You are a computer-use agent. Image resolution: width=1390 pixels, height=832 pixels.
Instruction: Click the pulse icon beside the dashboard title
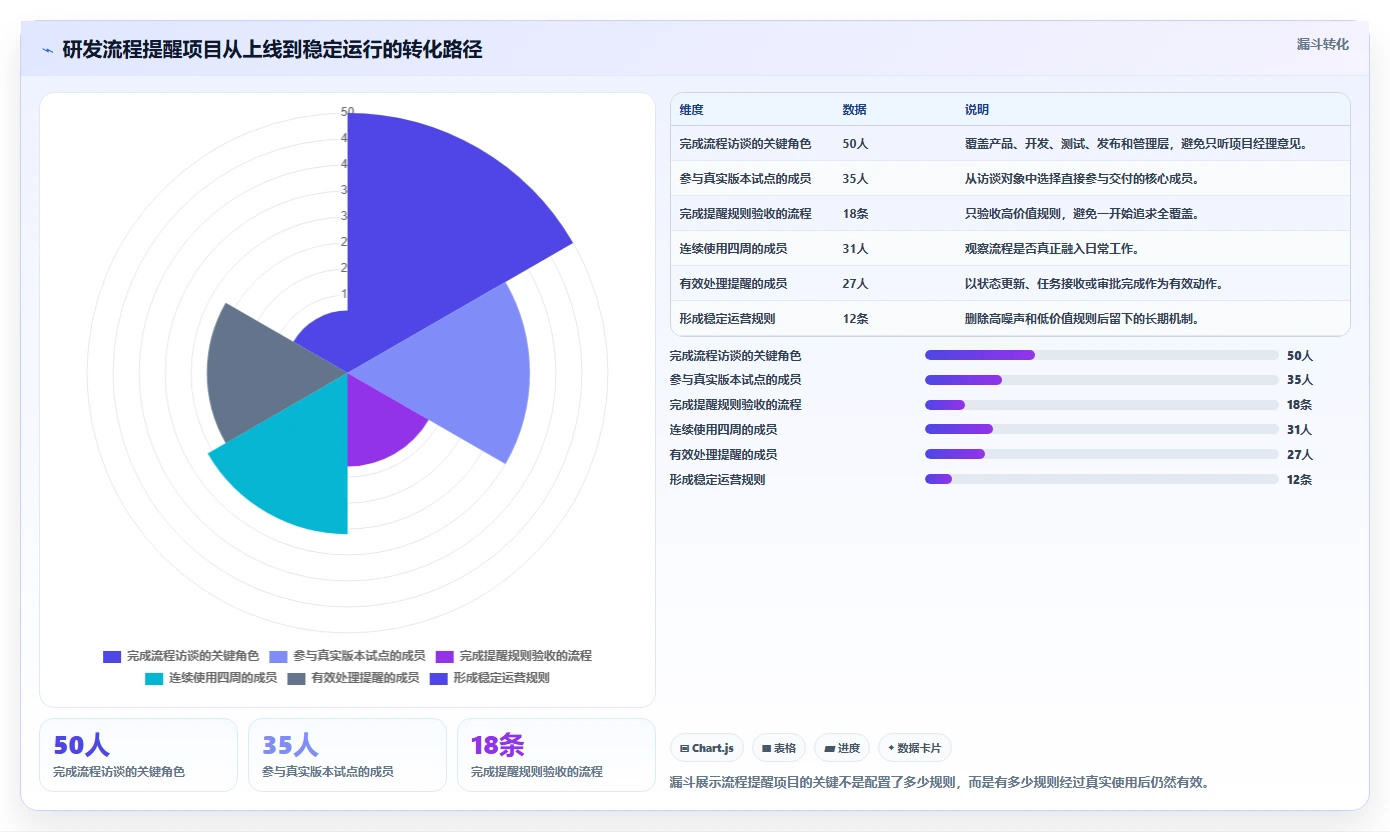[x=48, y=50]
